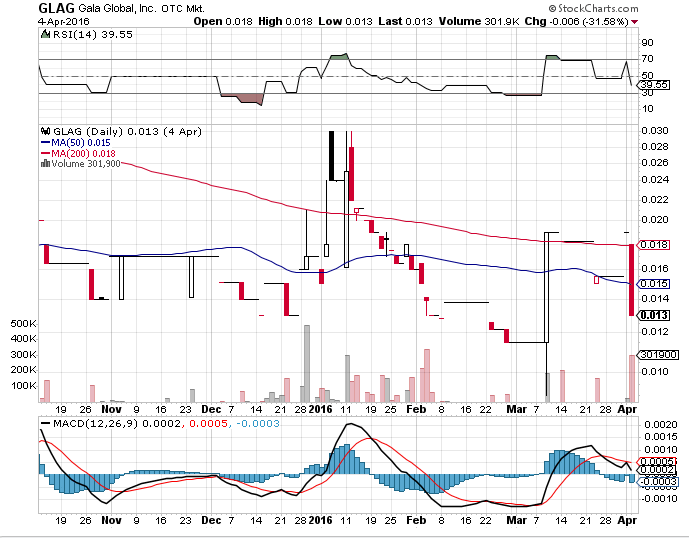Viewport: 689px width, 538px height.
Task: Click the MA(50) 0.015 legend text
Action: point(81,142)
